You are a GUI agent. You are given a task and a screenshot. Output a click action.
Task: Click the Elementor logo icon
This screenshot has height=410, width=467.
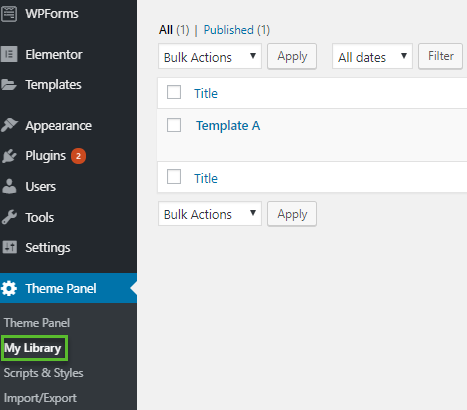[x=9, y=54]
